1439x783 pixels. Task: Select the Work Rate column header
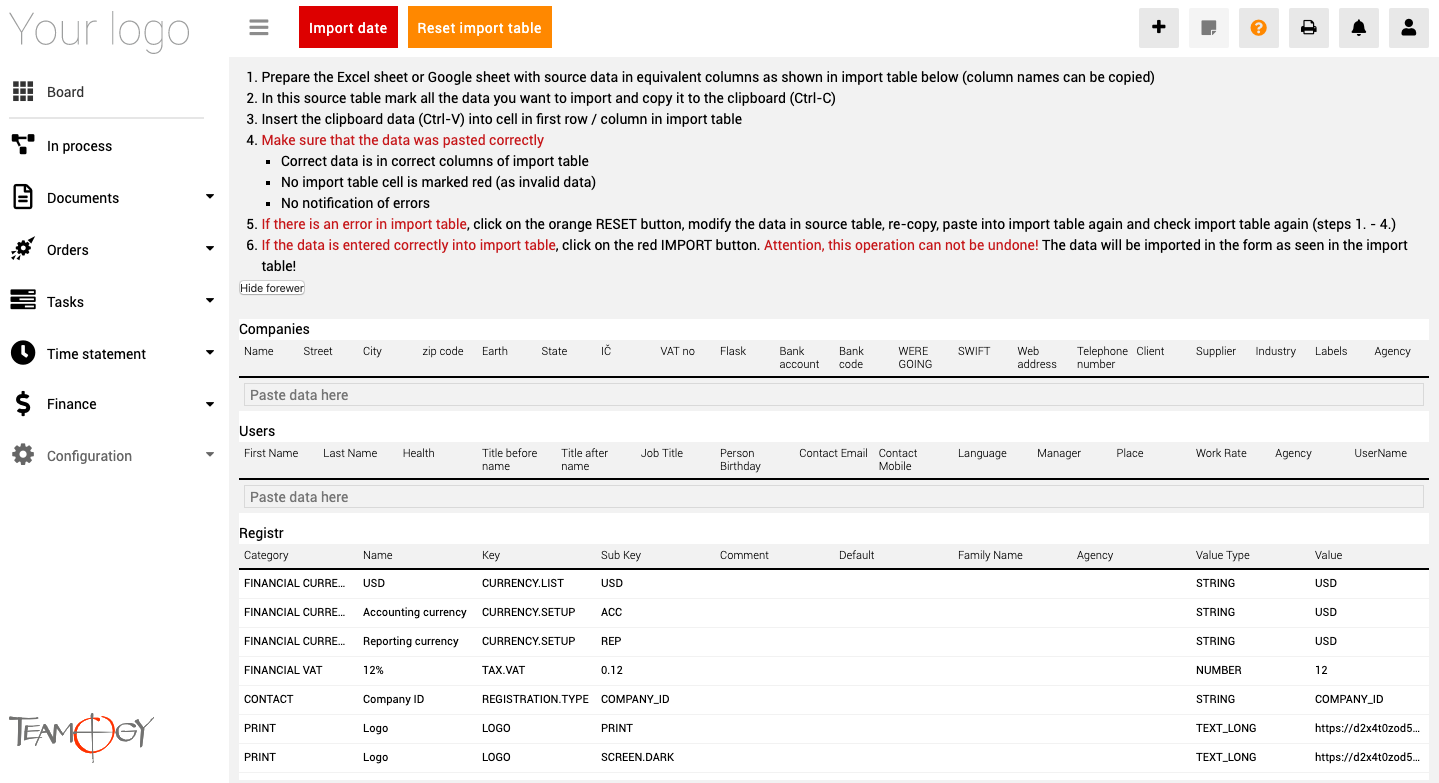(1221, 453)
